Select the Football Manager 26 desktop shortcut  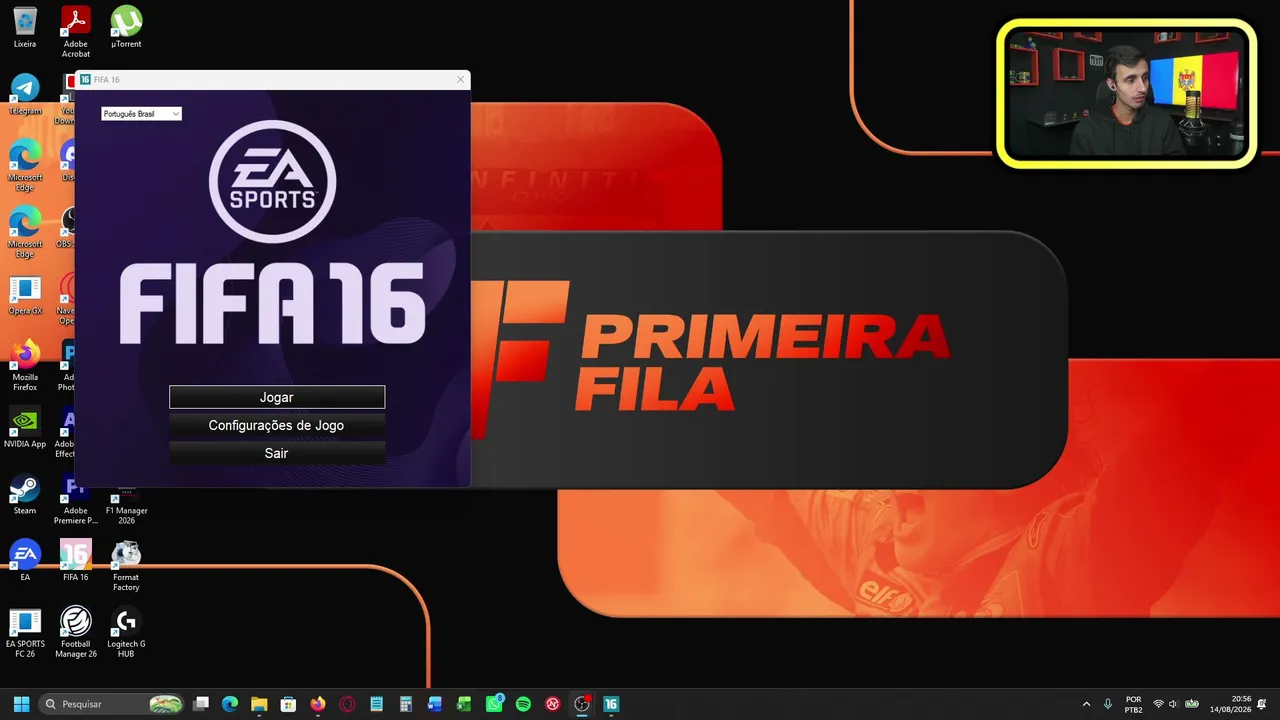coord(76,633)
